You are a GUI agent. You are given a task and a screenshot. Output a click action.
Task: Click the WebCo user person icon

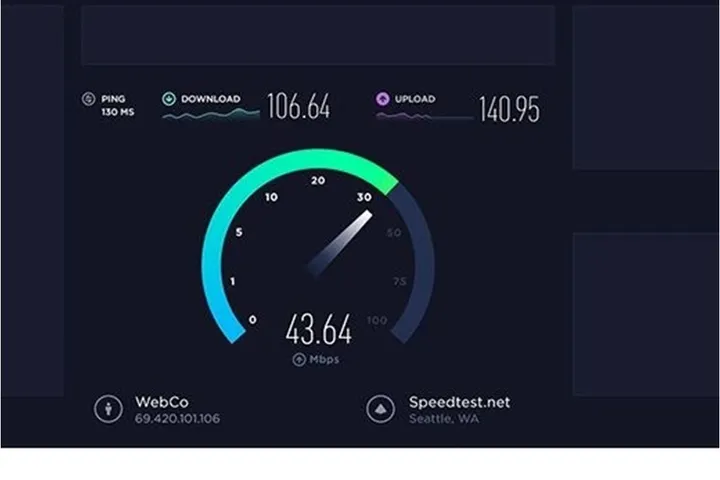[108, 408]
